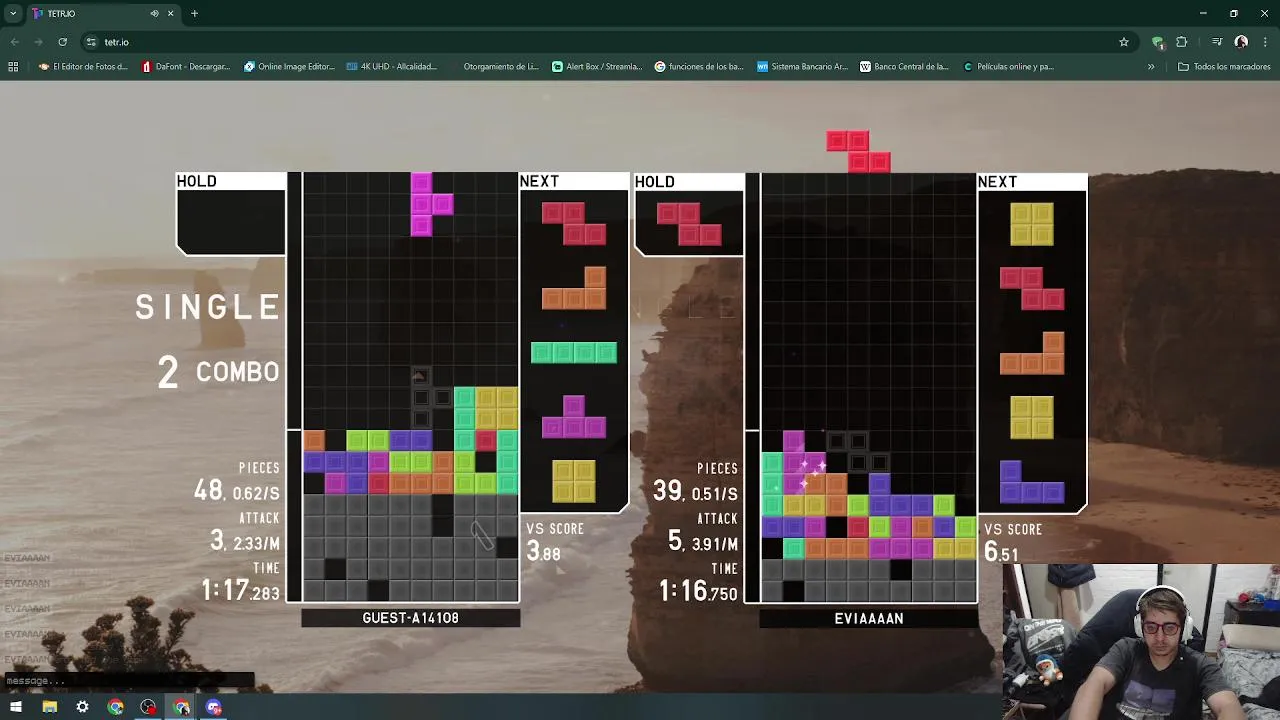Click the GUEST-A14108 player name
This screenshot has width=1280, height=720.
[x=410, y=618]
